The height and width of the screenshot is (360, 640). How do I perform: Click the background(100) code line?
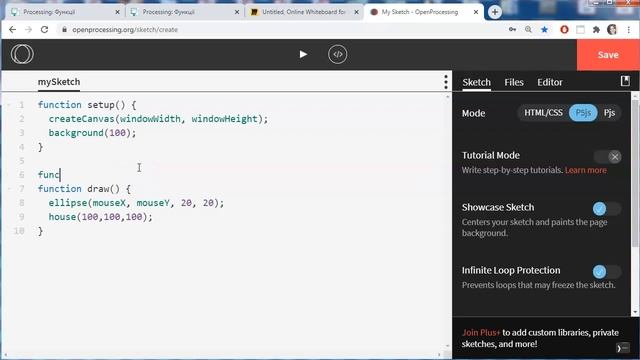point(92,133)
